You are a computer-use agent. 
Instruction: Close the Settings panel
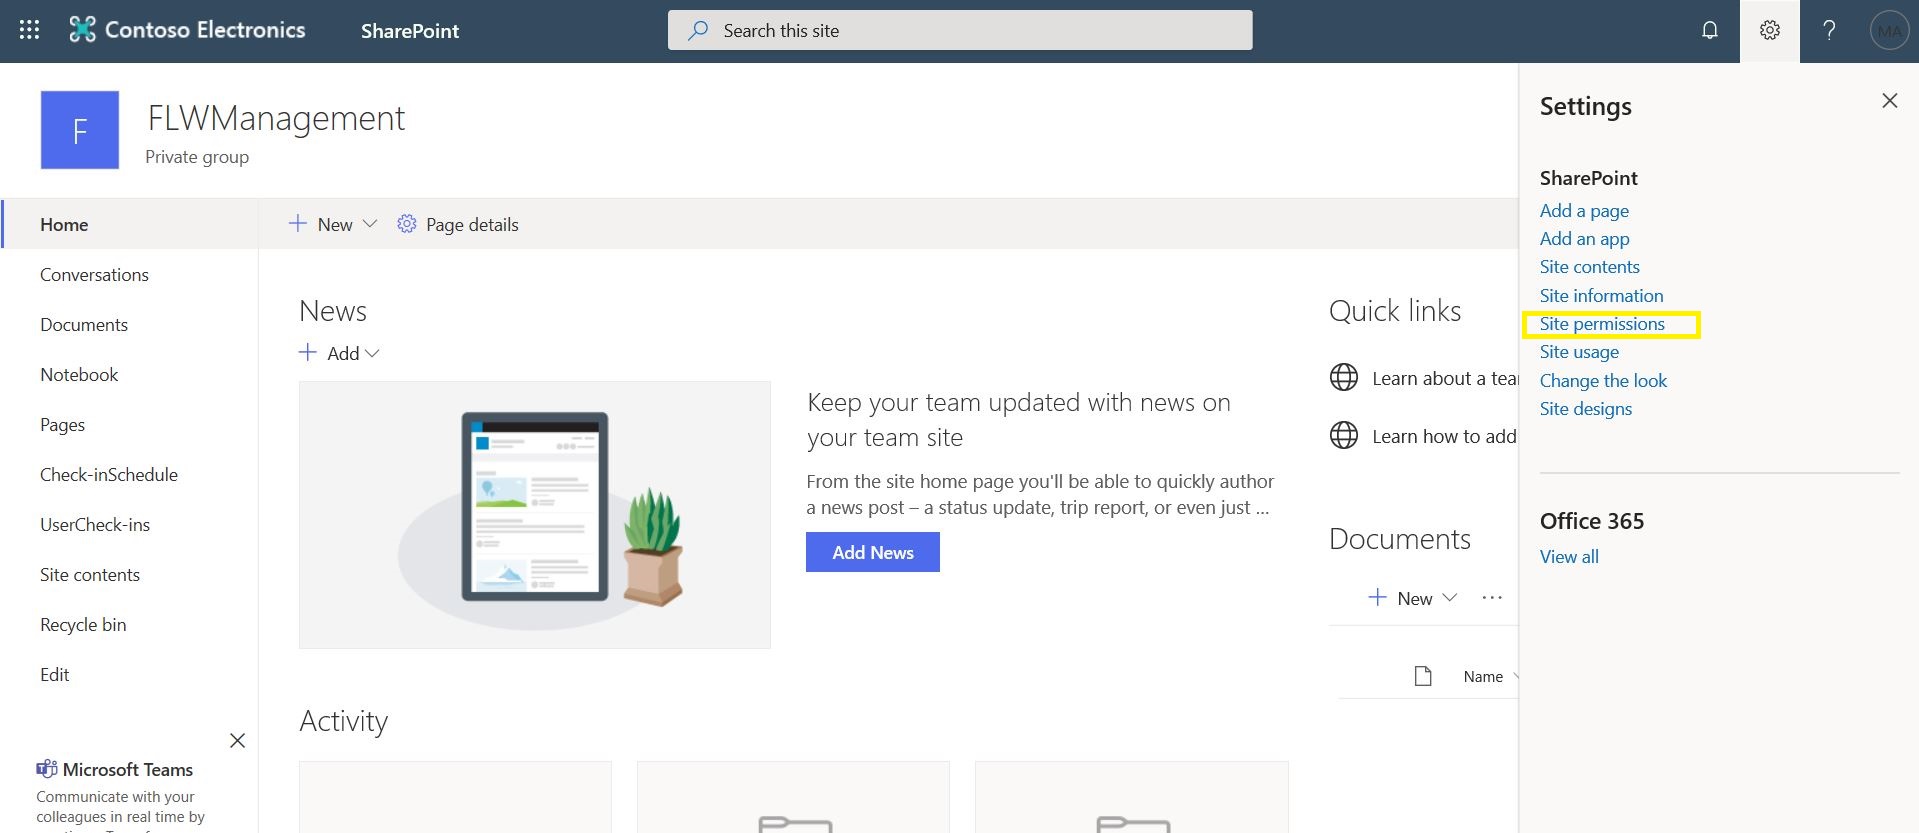click(x=1889, y=100)
